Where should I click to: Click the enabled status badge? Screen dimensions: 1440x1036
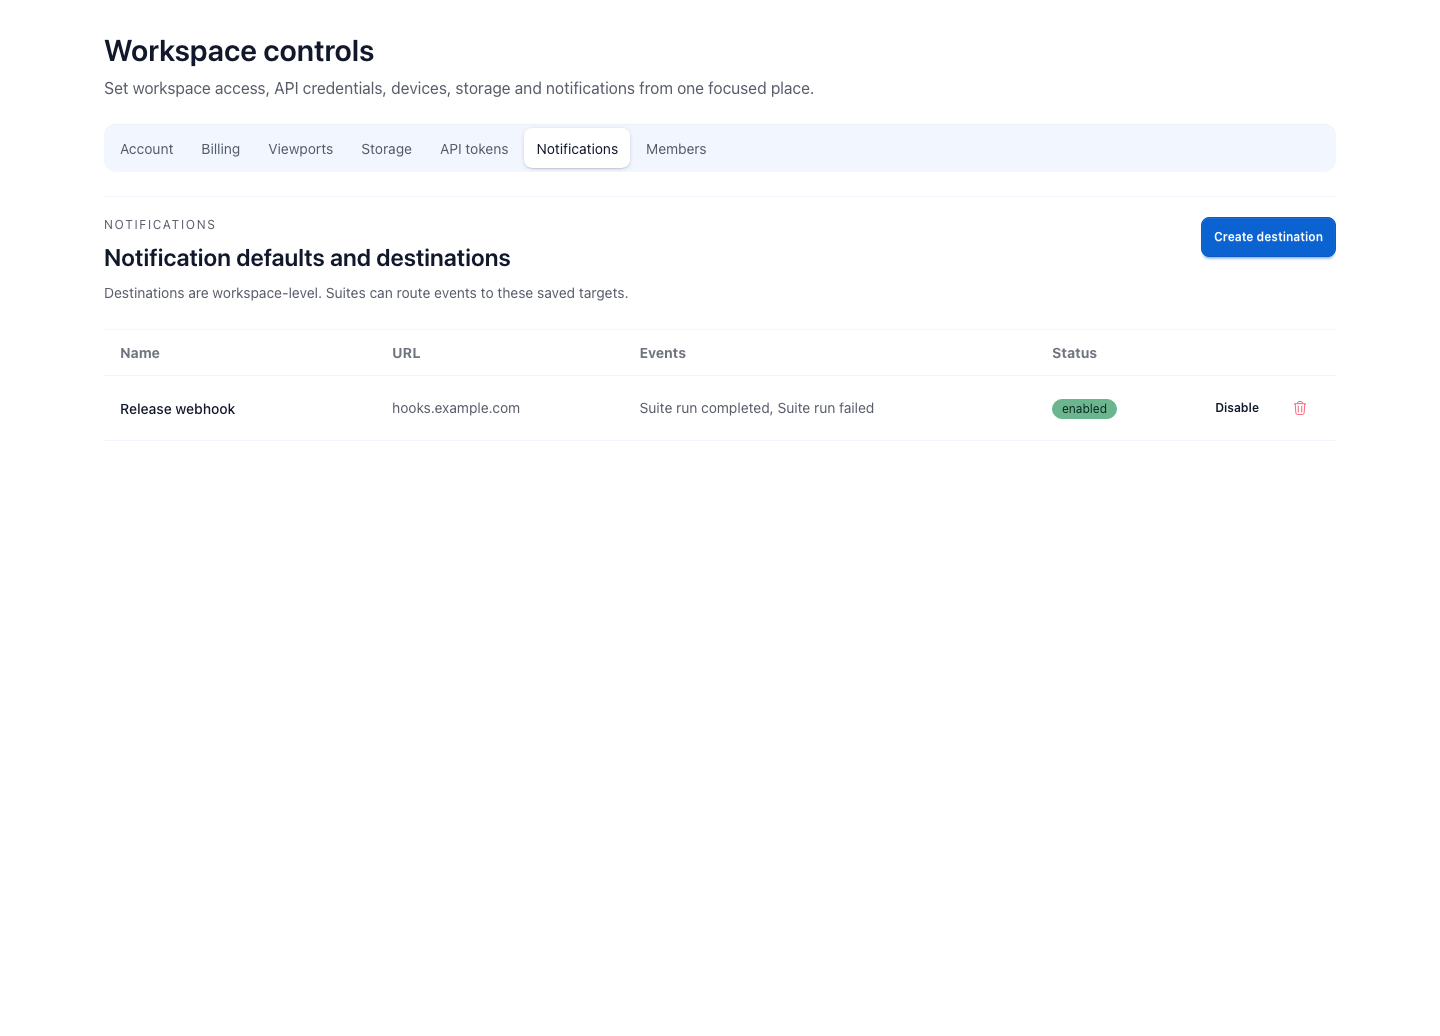1084,409
